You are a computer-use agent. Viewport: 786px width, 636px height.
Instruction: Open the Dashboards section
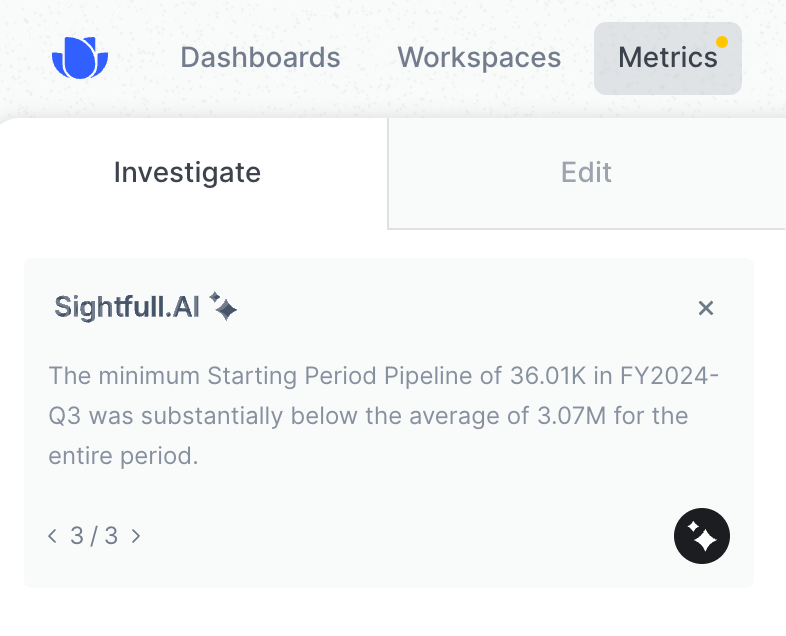260,58
